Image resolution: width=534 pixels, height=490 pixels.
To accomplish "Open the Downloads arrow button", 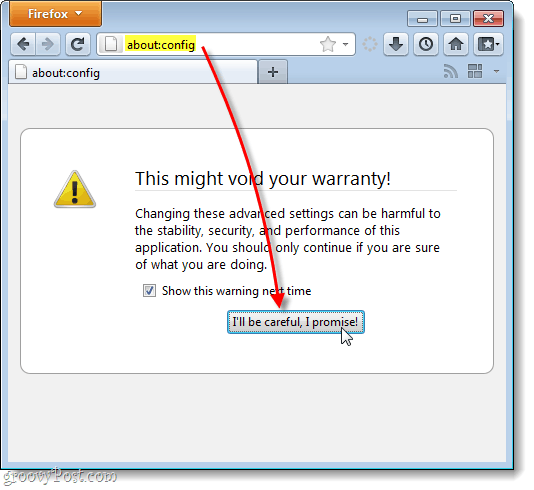I will coord(396,44).
